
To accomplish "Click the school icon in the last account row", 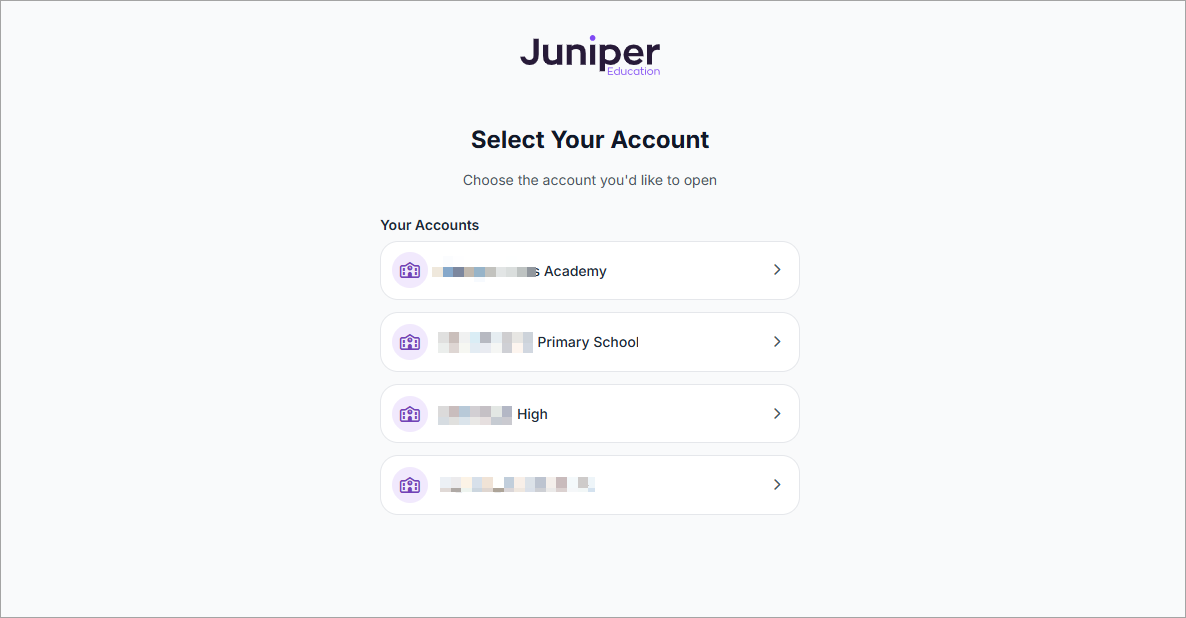I will point(410,485).
